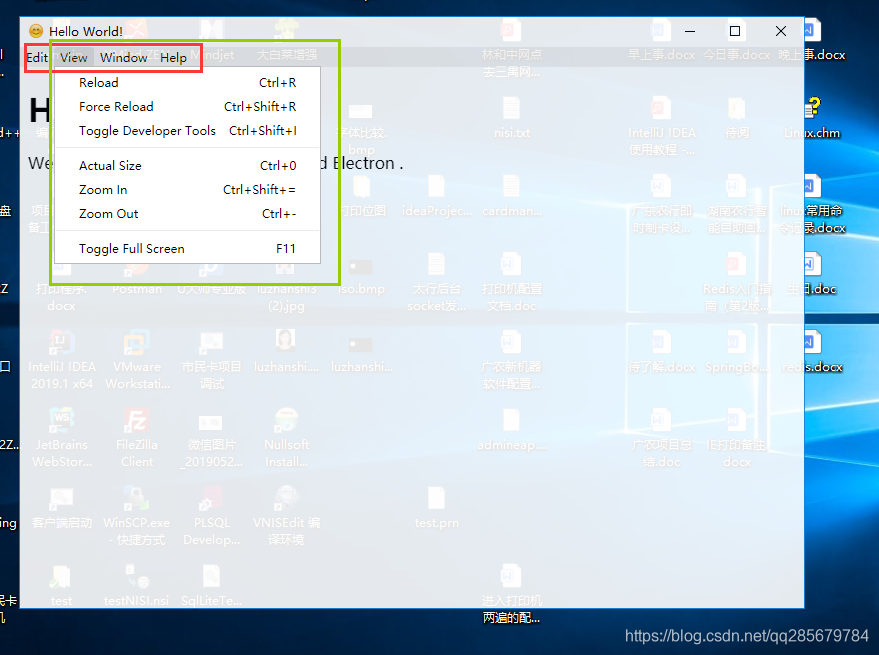Image resolution: width=879 pixels, height=655 pixels.
Task: Select the SqlLiteTe desktop icon
Action: (x=211, y=585)
